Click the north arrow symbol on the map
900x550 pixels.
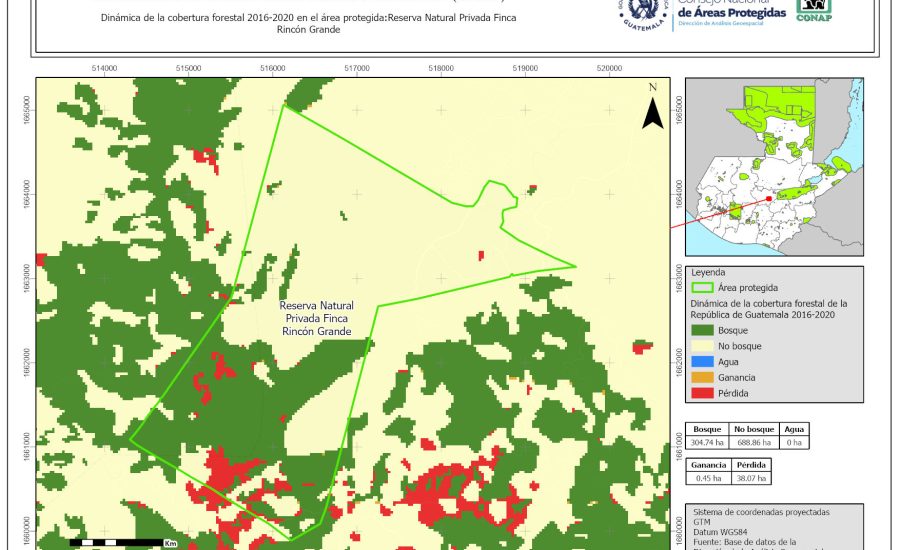[x=653, y=108]
